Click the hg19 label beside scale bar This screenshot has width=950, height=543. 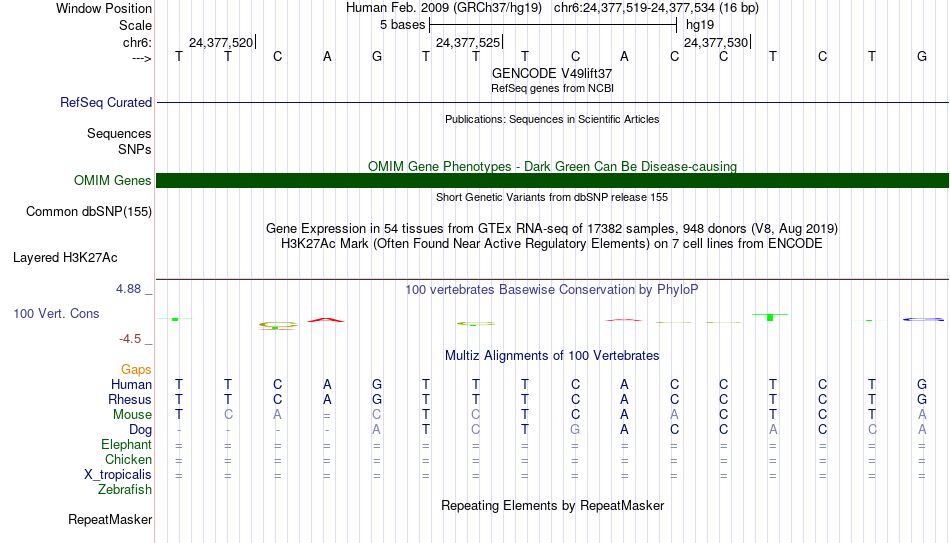(700, 25)
